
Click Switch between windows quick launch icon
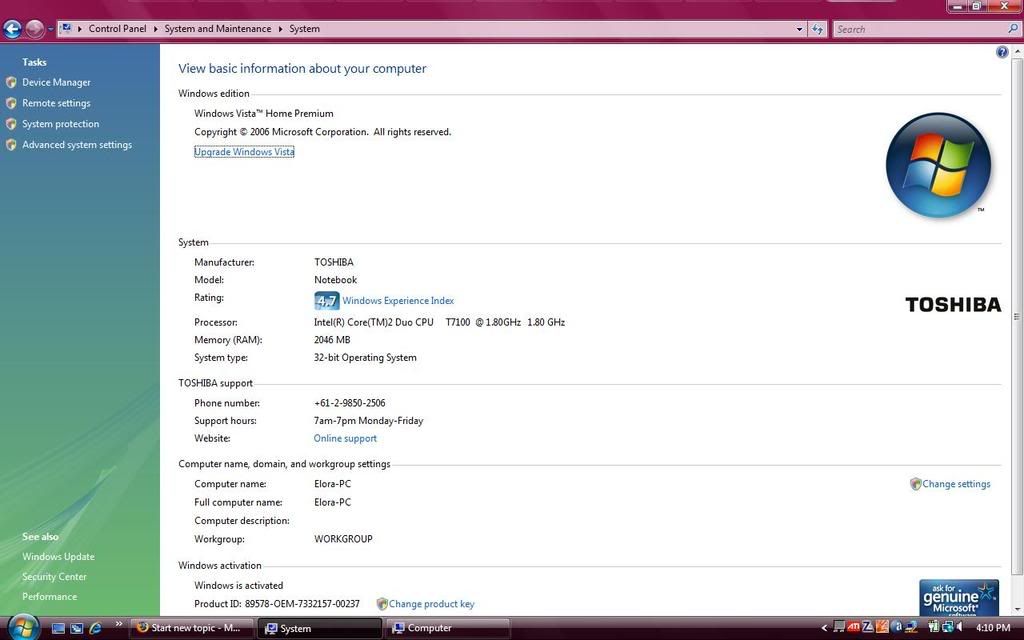pyautogui.click(x=76, y=628)
